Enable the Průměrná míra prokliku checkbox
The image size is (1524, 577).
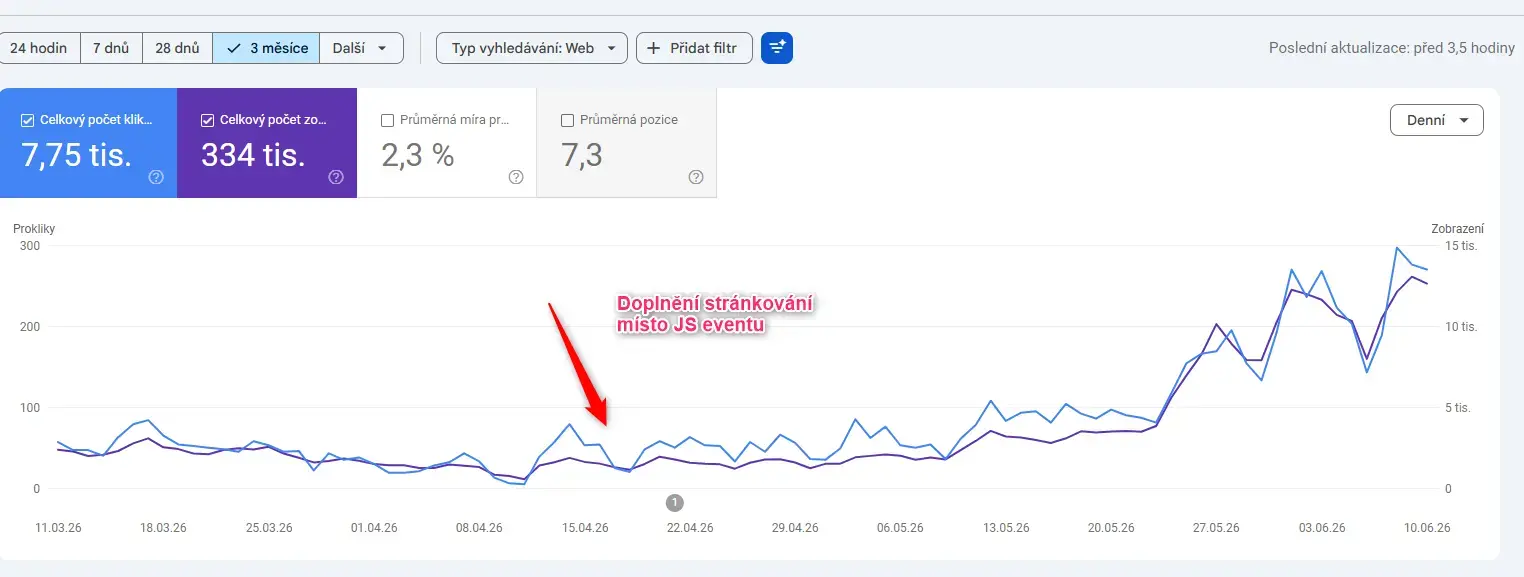click(388, 120)
